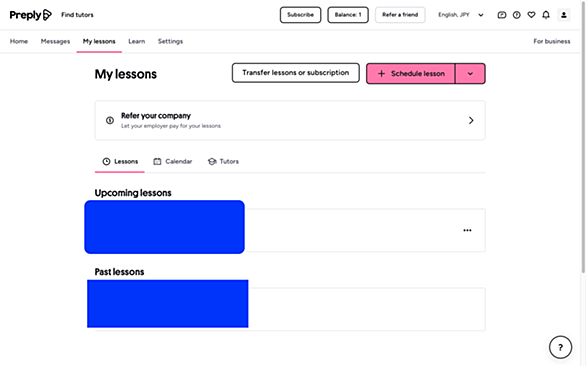
Task: Open notifications bell icon
Action: [546, 15]
